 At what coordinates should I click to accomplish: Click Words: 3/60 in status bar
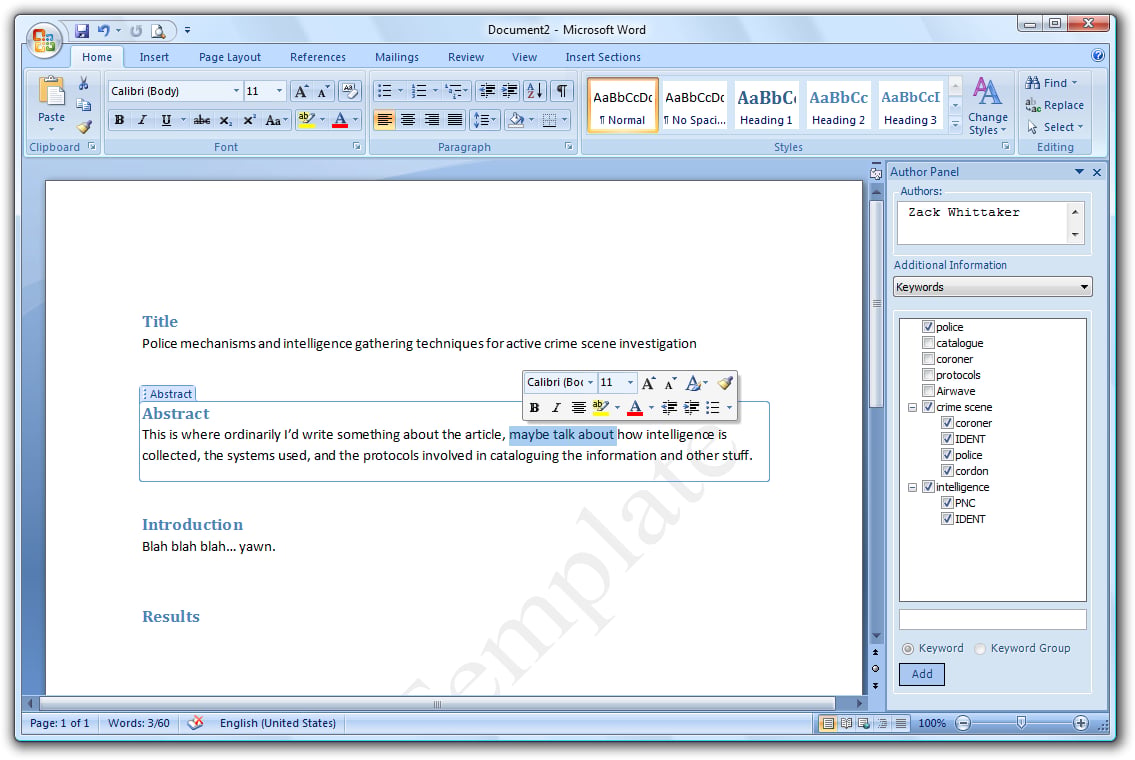point(138,722)
